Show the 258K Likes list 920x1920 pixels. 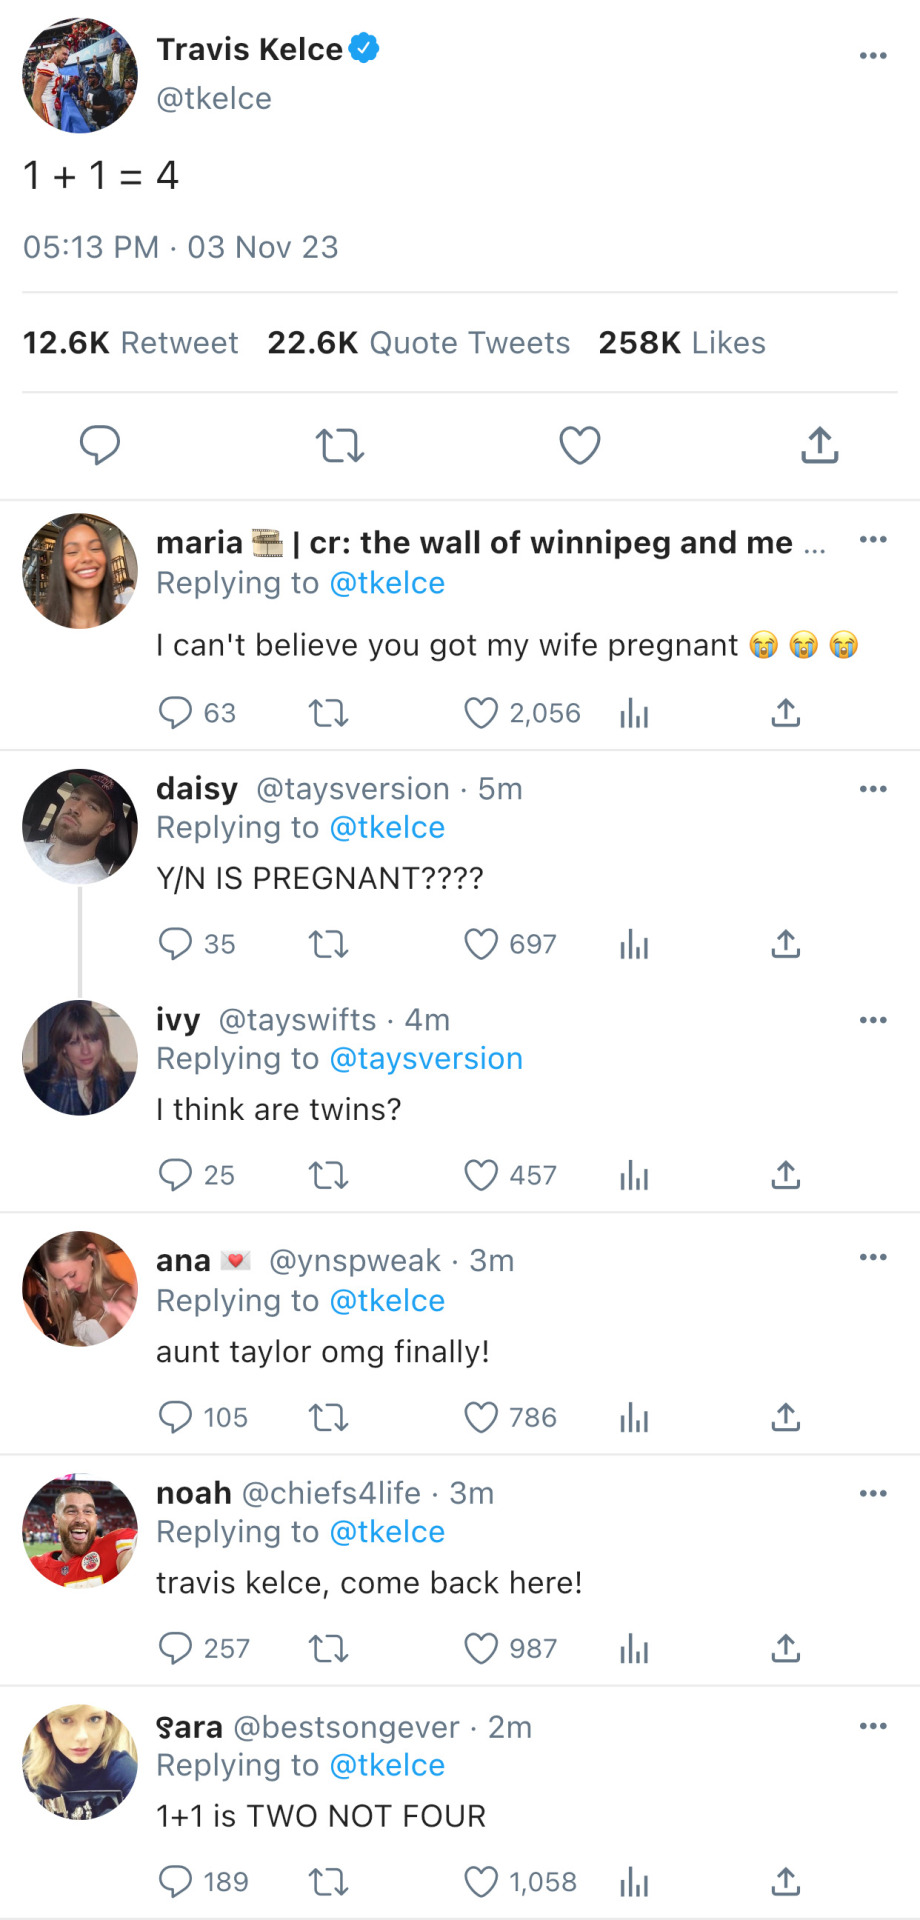(682, 343)
